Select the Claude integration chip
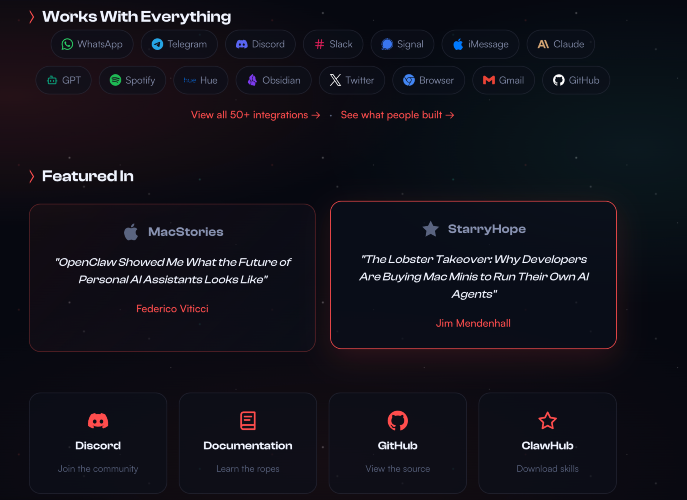 560,44
